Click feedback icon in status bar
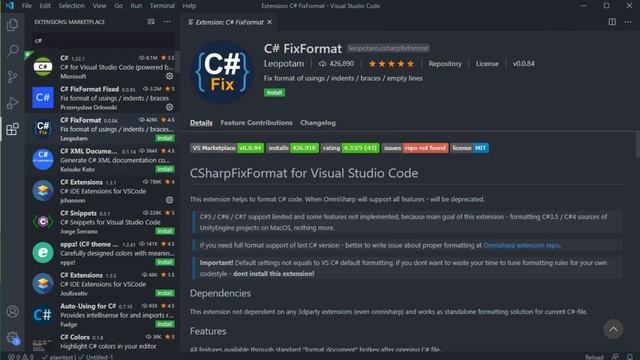Viewport: 640px width, 360px height. [x=615, y=357]
